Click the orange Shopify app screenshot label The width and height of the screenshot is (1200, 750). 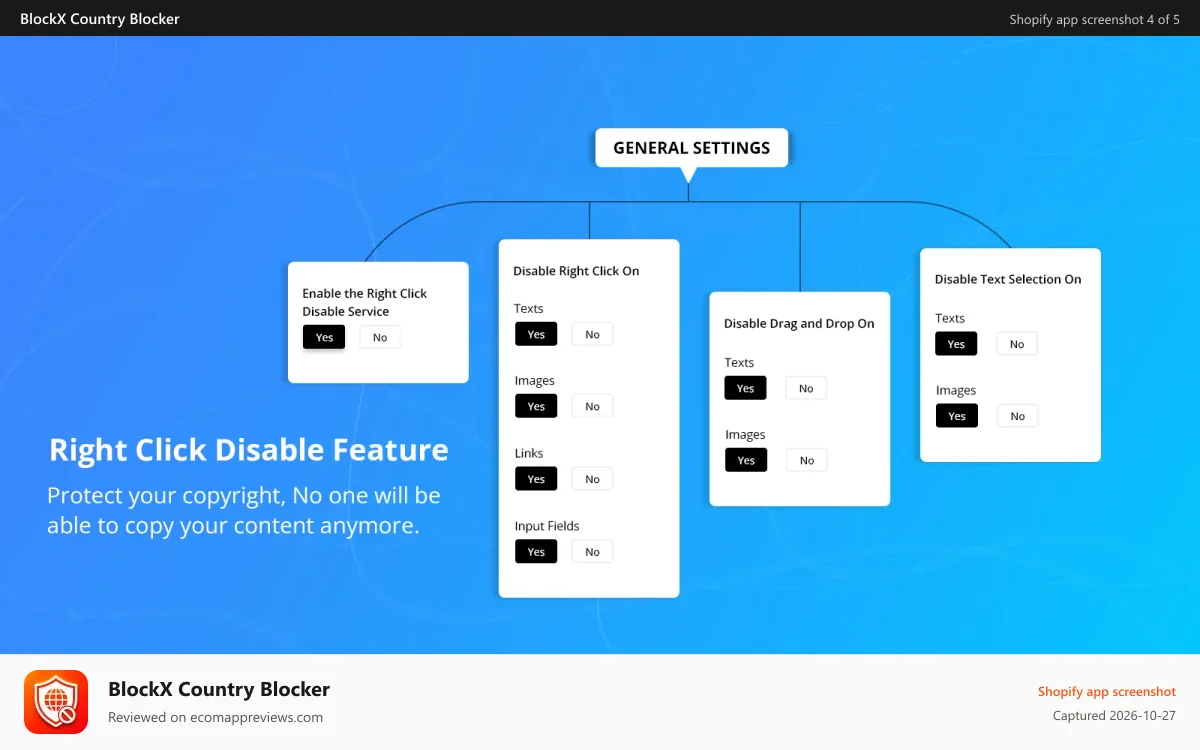click(x=1107, y=692)
